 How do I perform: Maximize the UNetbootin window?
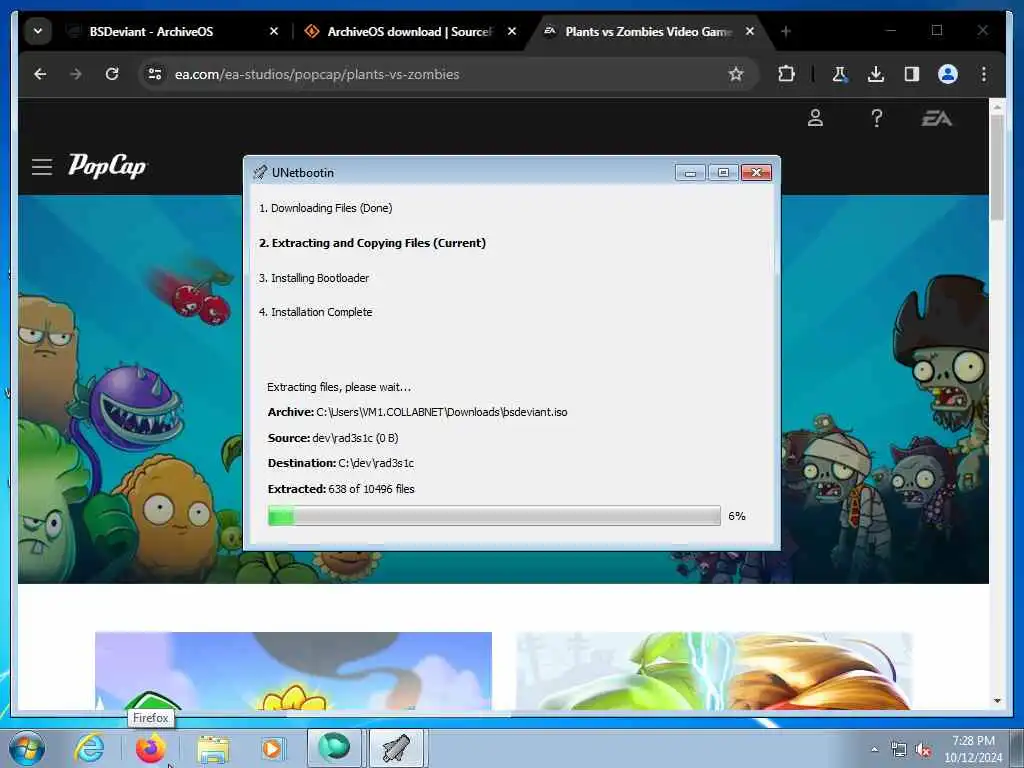click(x=723, y=172)
